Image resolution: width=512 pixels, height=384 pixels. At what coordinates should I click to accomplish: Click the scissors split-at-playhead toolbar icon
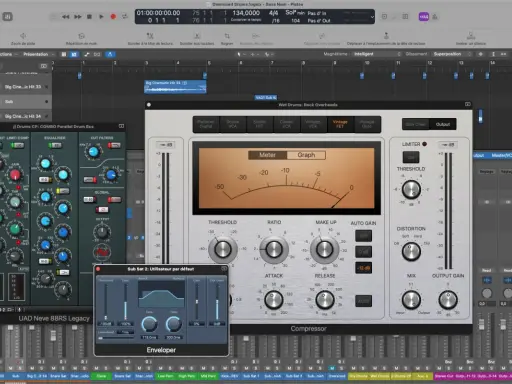150,36
